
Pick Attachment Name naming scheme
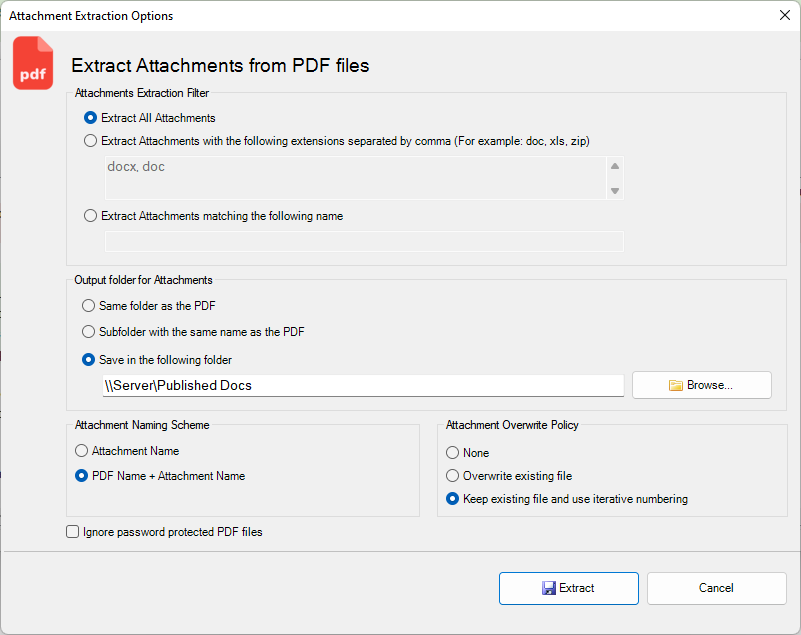[x=82, y=451]
